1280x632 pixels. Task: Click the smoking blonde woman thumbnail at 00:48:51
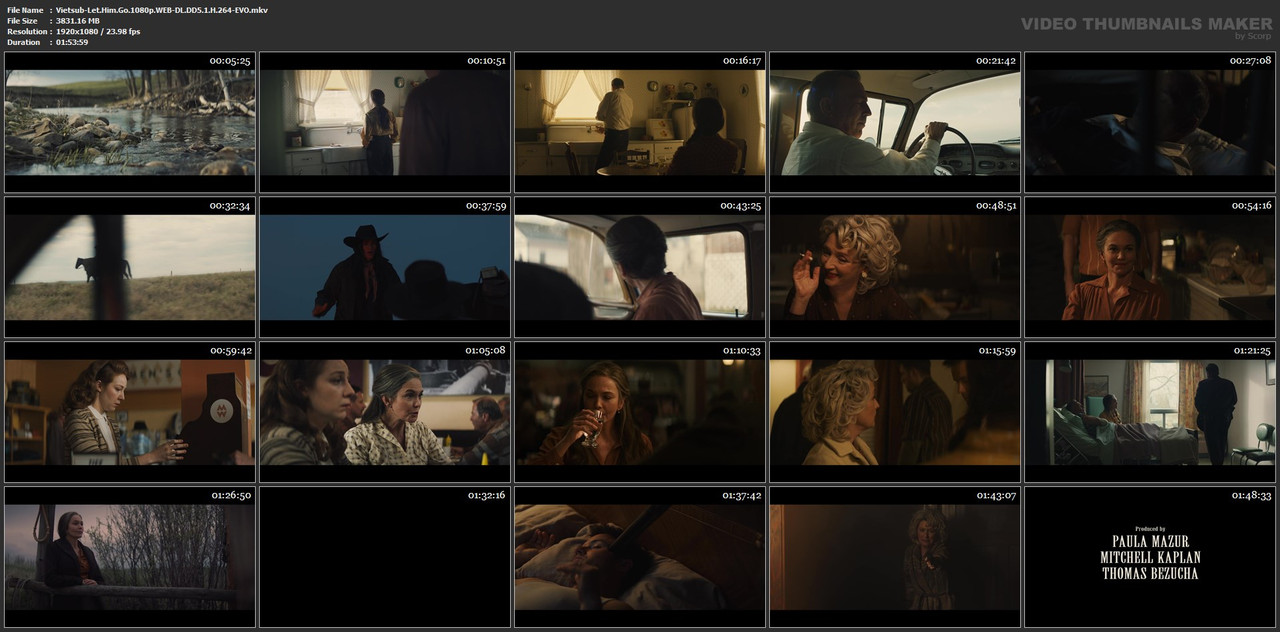[895, 267]
